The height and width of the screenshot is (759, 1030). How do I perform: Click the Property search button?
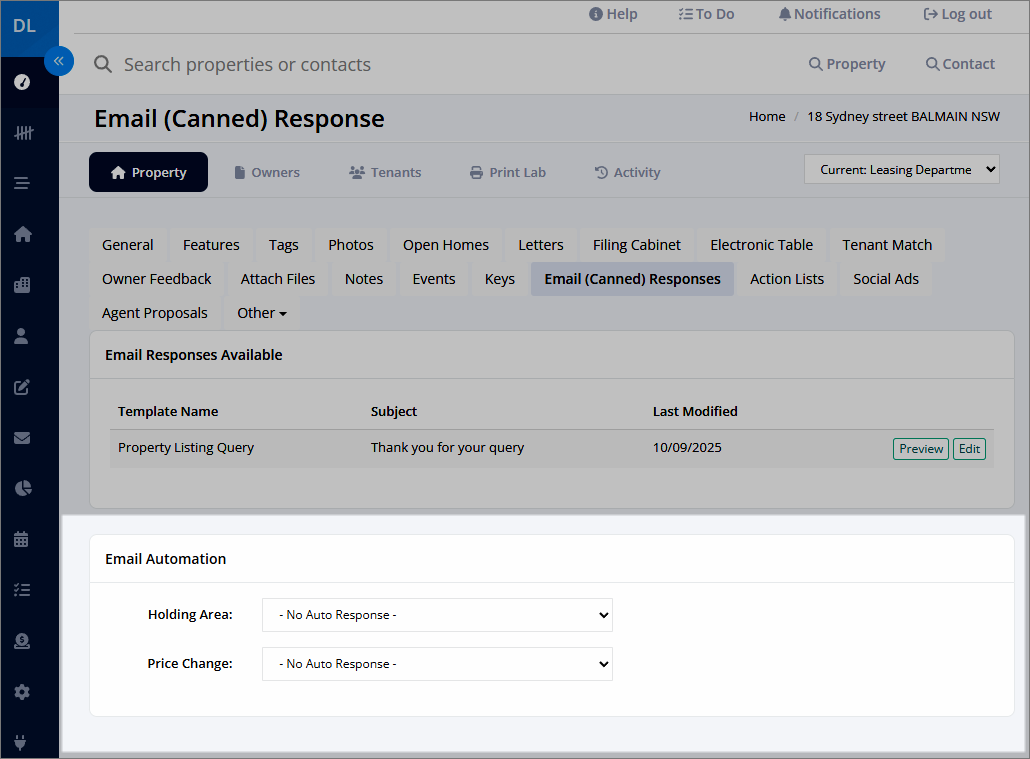click(847, 64)
